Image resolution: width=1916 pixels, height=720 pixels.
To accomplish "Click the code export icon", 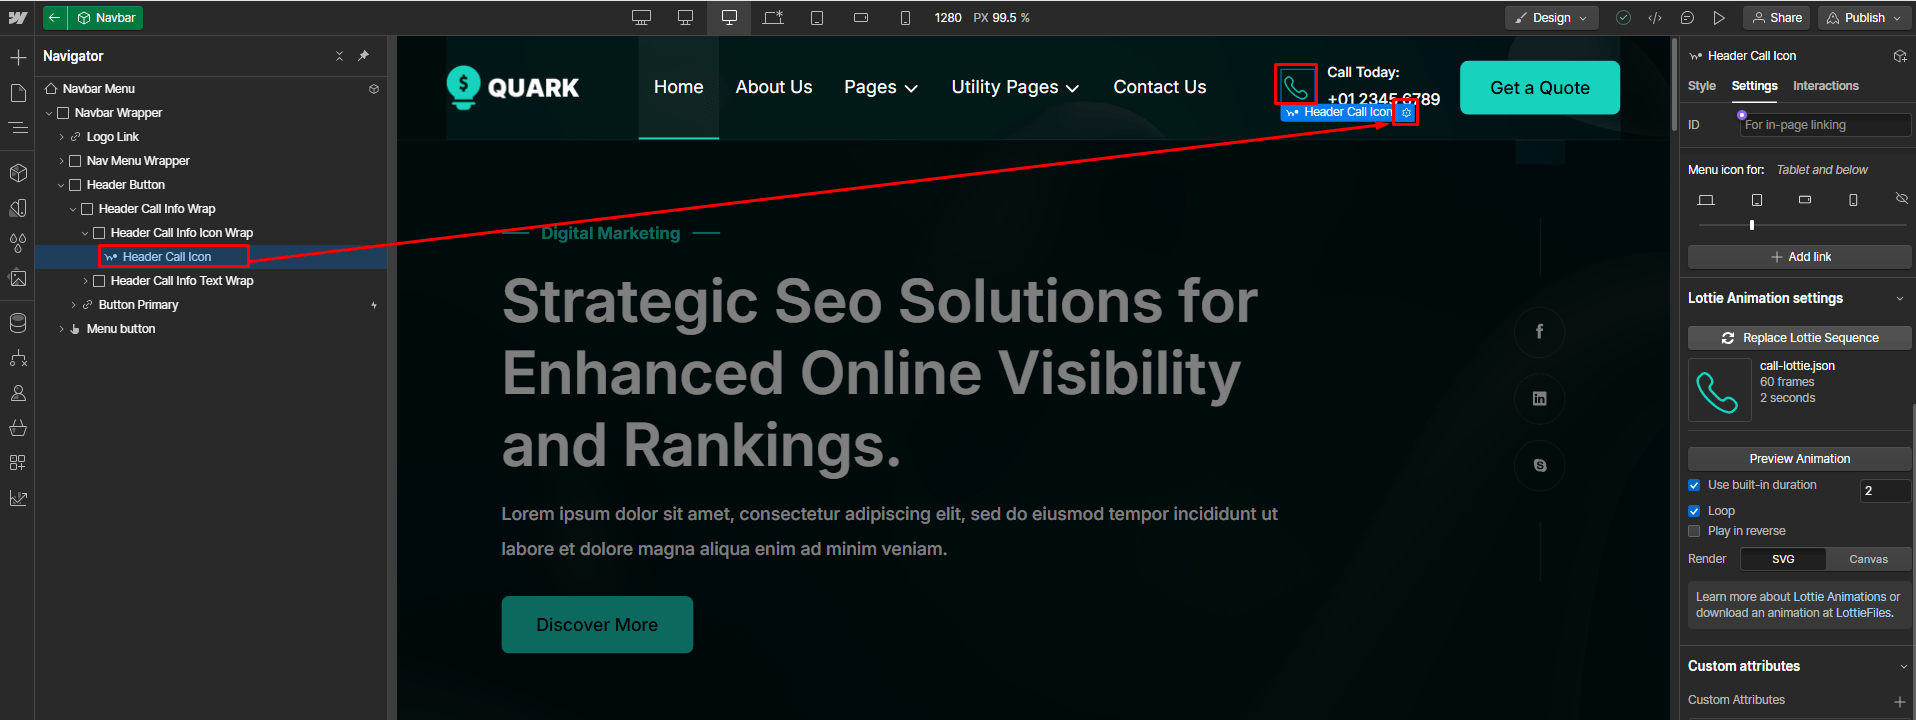I will [x=1655, y=18].
